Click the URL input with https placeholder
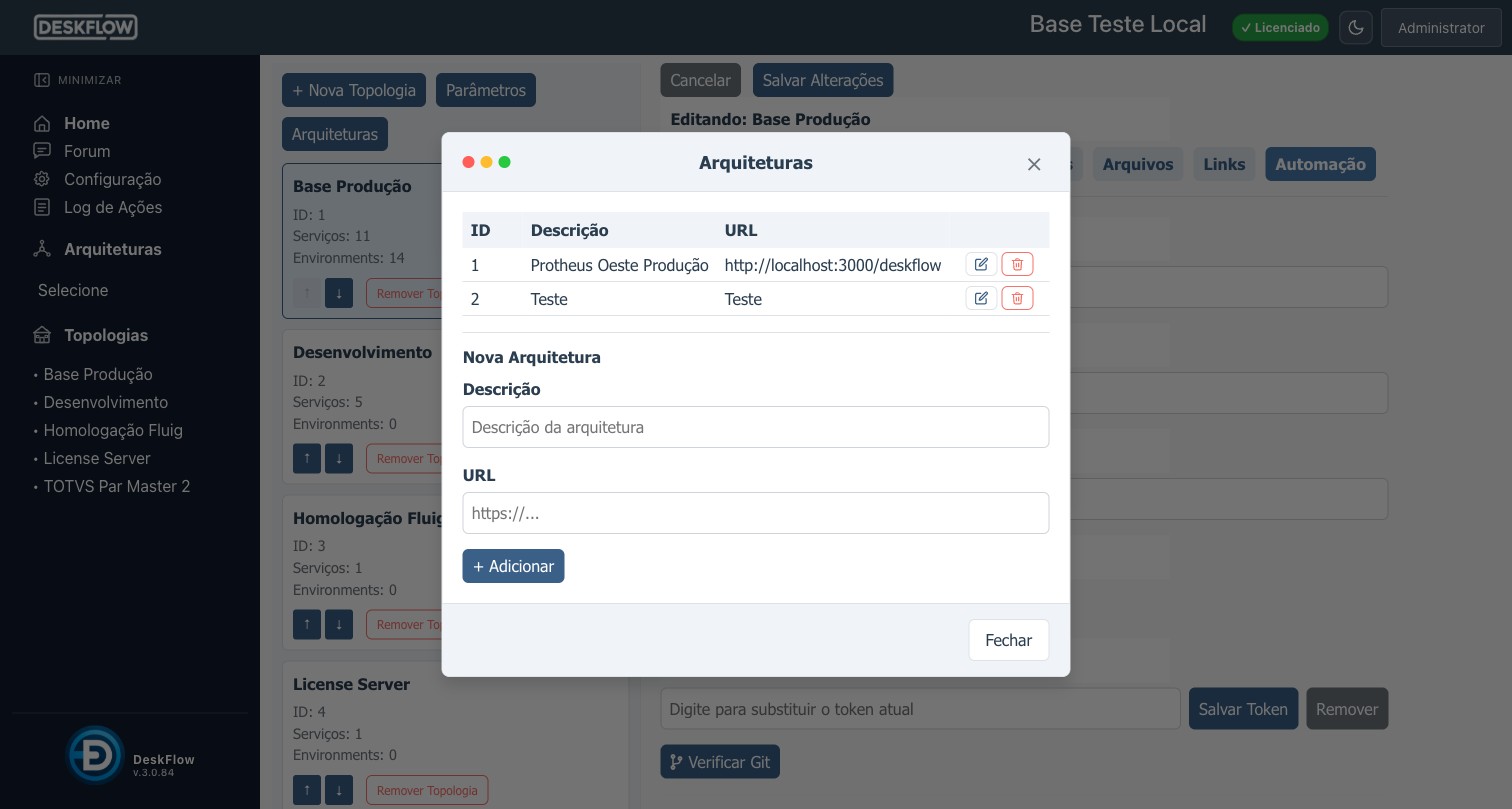The width and height of the screenshot is (1512, 809). (756, 513)
